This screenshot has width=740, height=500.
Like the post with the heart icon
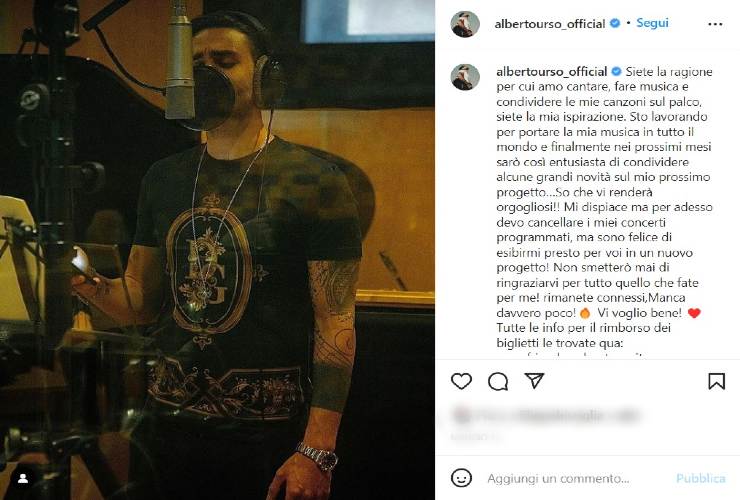(461, 381)
